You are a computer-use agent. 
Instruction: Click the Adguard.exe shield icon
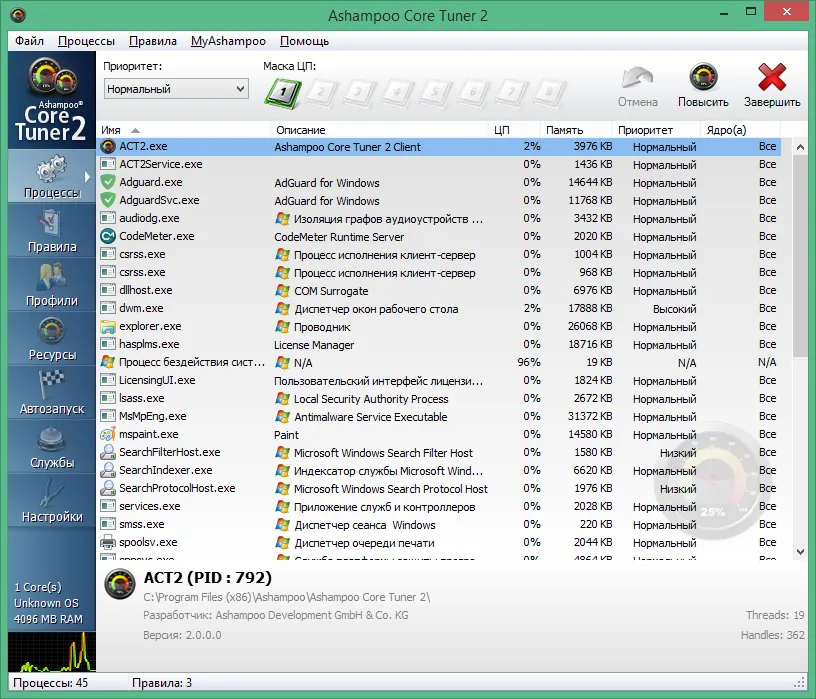(x=108, y=182)
